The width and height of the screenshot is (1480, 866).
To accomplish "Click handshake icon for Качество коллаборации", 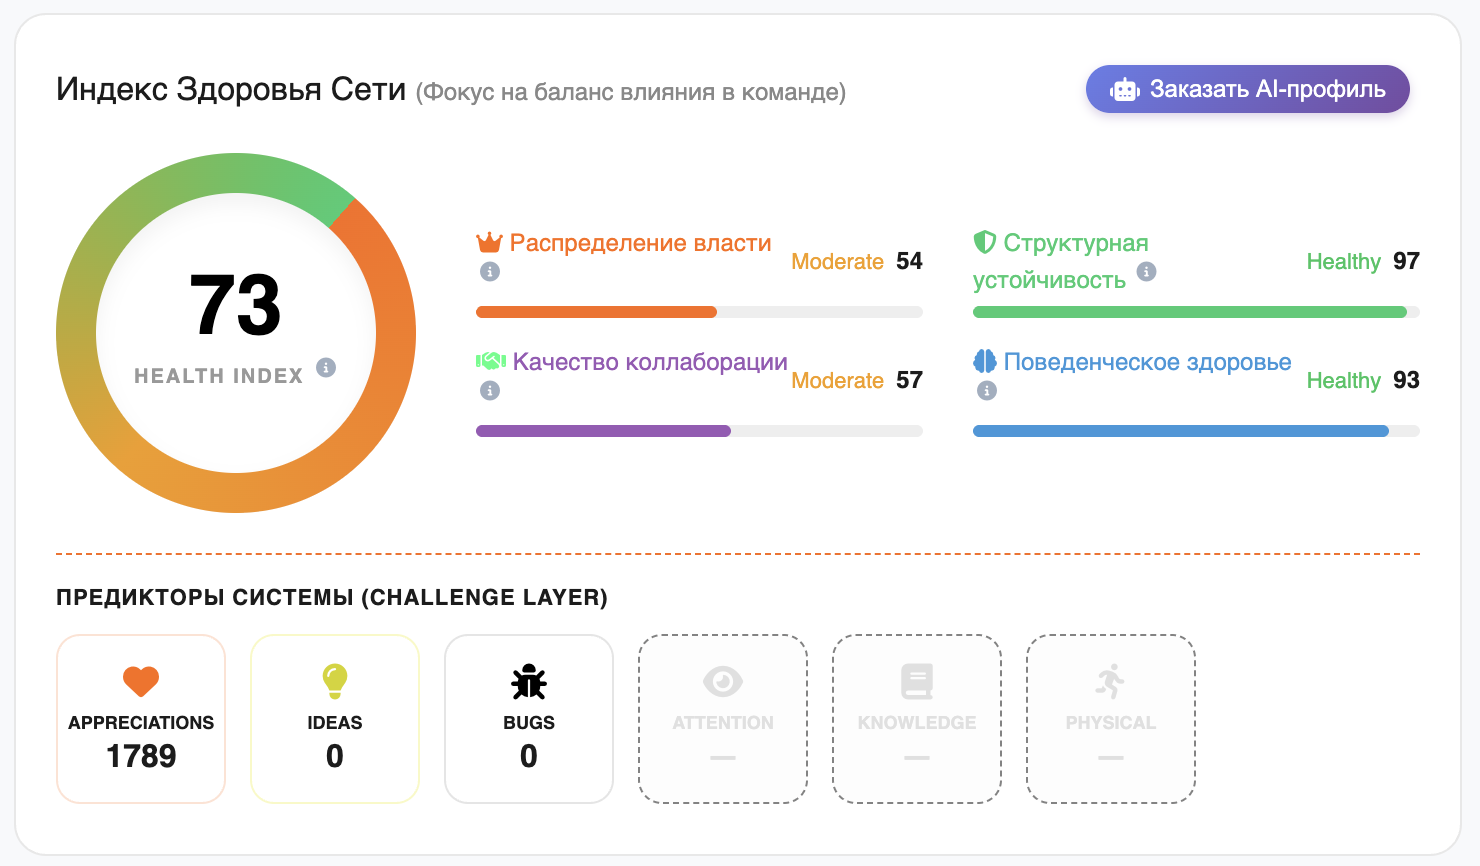I will [x=490, y=361].
